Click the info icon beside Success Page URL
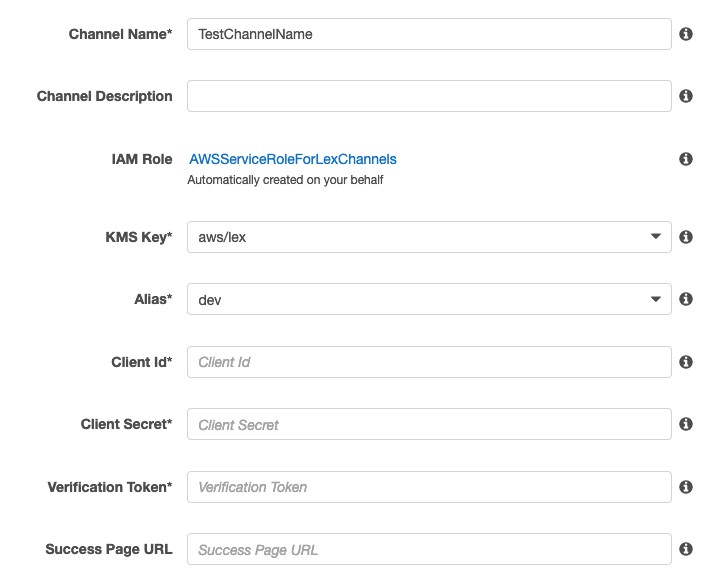Viewport: 725px width, 584px height. point(686,549)
